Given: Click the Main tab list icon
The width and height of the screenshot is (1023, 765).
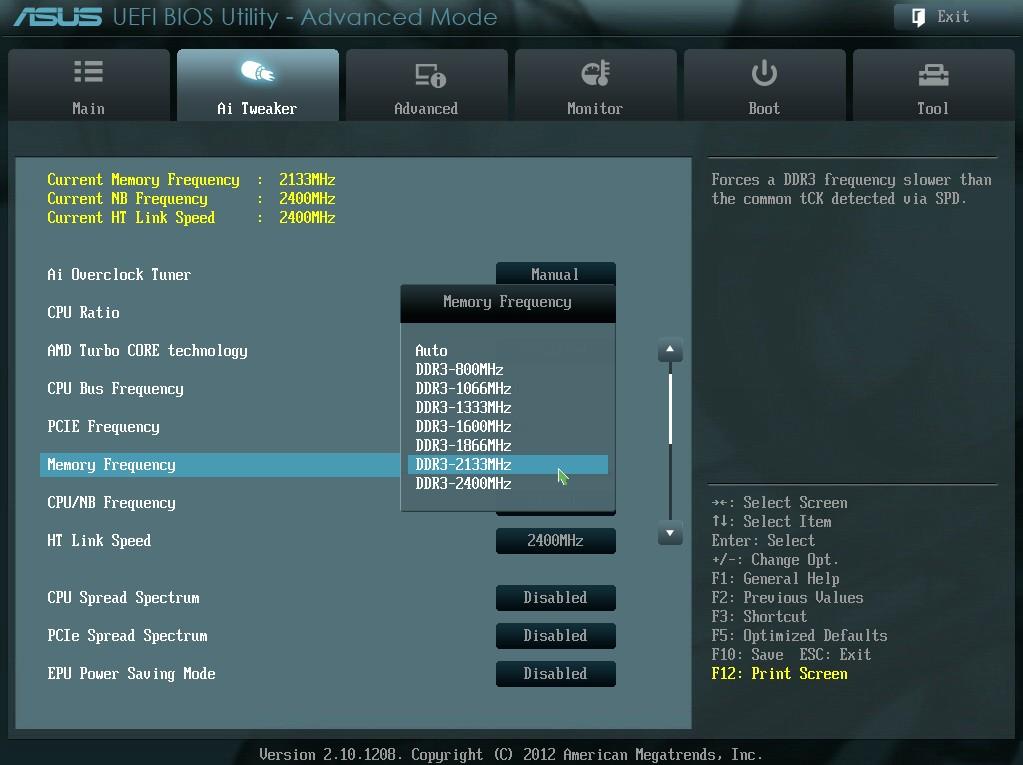Looking at the screenshot, I should coord(88,72).
